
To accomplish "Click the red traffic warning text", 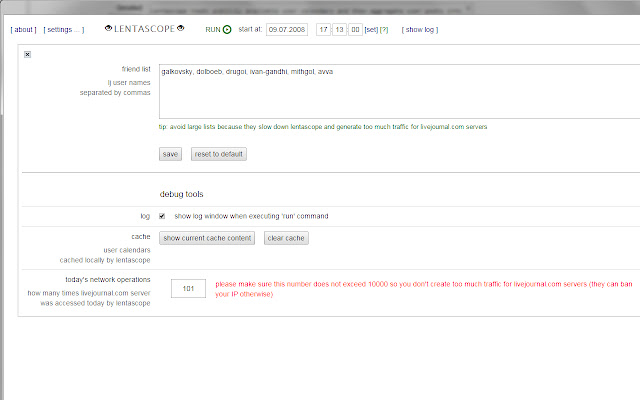I will pyautogui.click(x=424, y=289).
